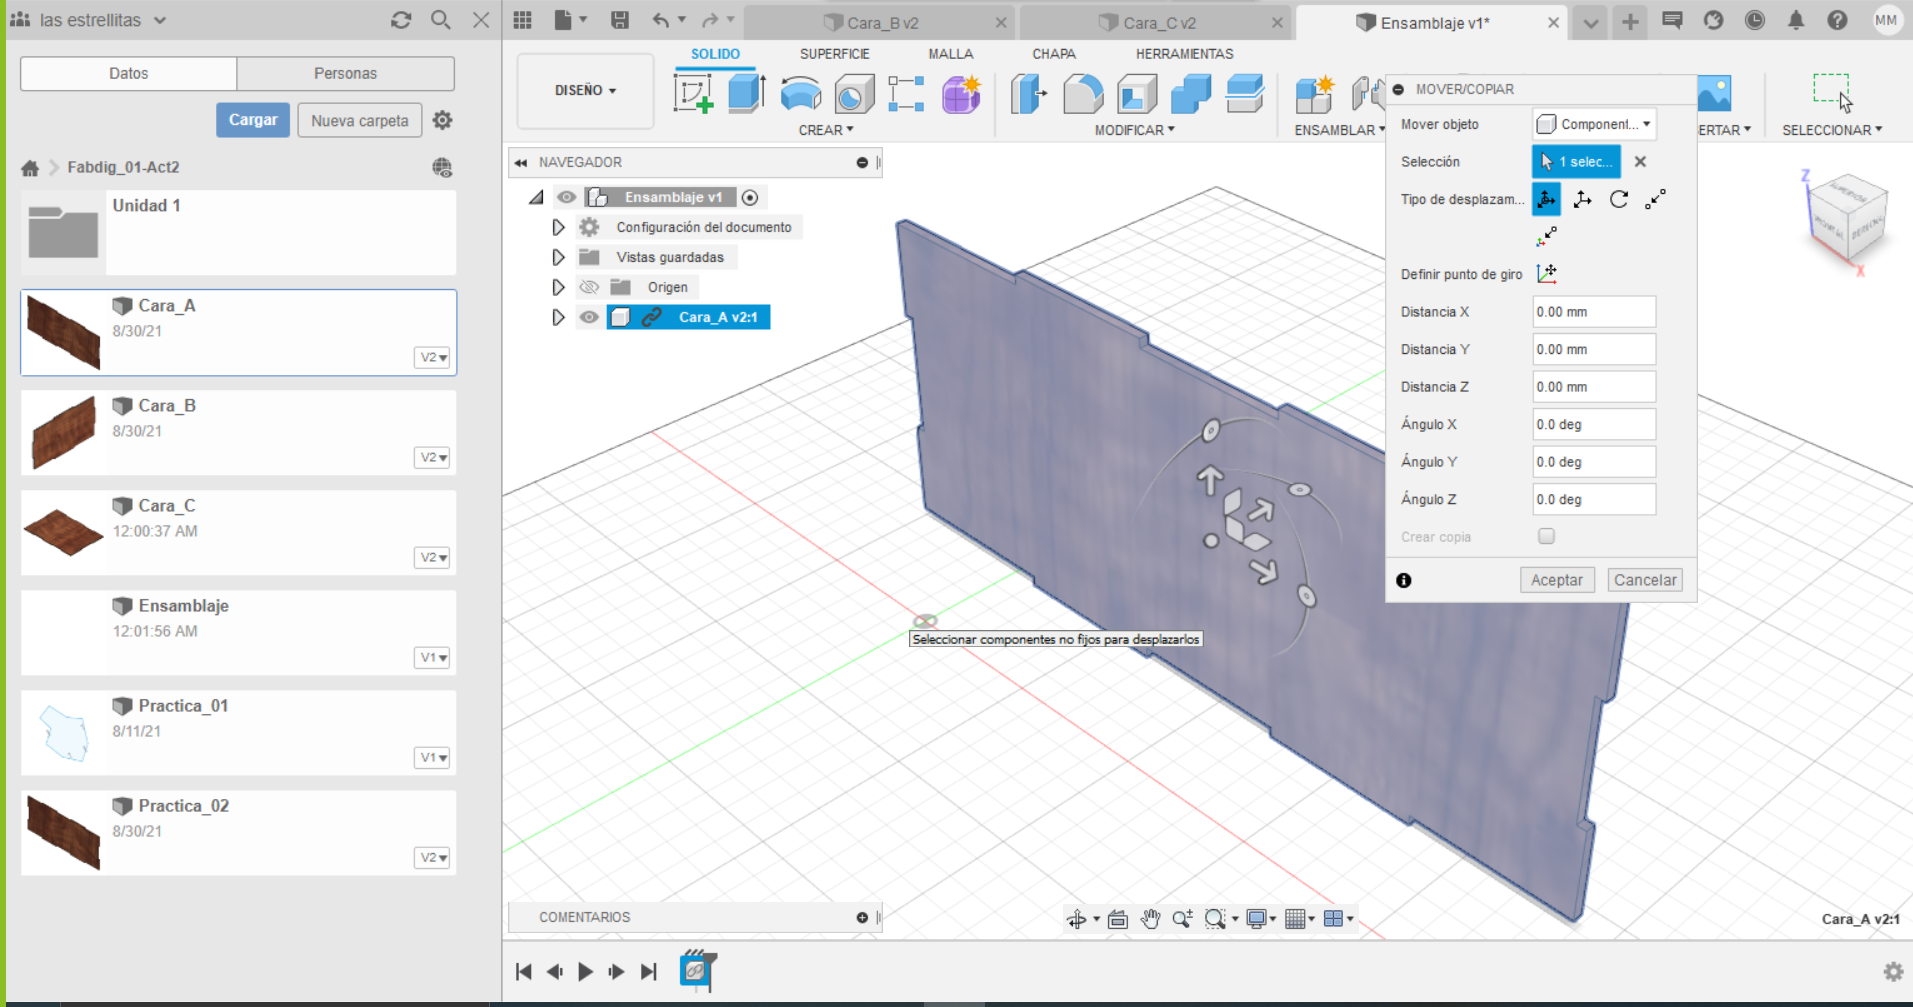Viewport: 1913px width, 1007px height.
Task: Choose Translate displacement type
Action: point(1582,199)
